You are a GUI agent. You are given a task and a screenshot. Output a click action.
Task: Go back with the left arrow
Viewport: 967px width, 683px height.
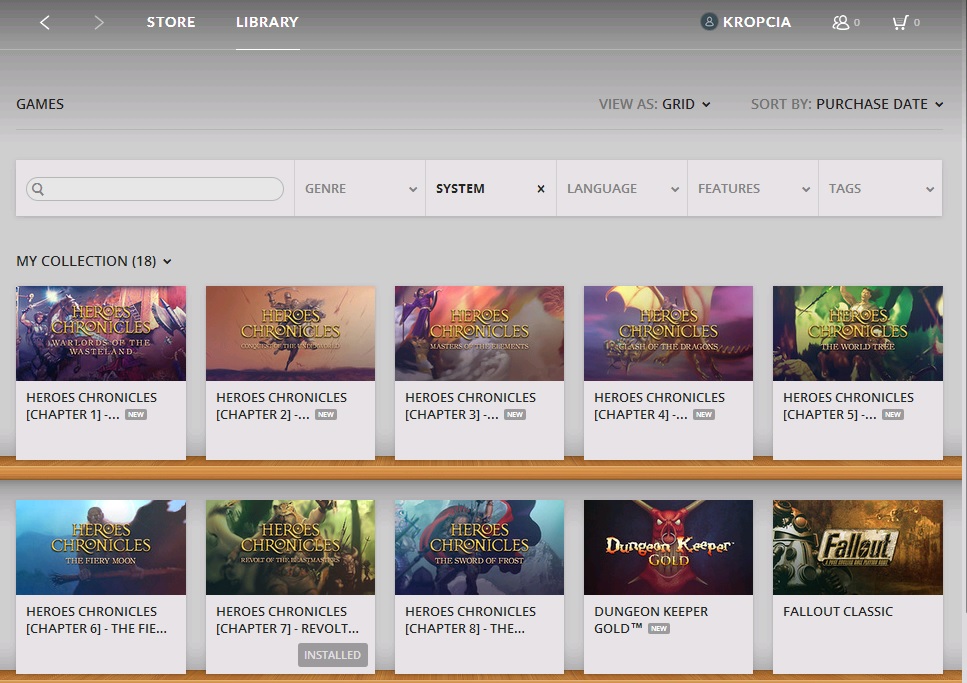click(44, 23)
